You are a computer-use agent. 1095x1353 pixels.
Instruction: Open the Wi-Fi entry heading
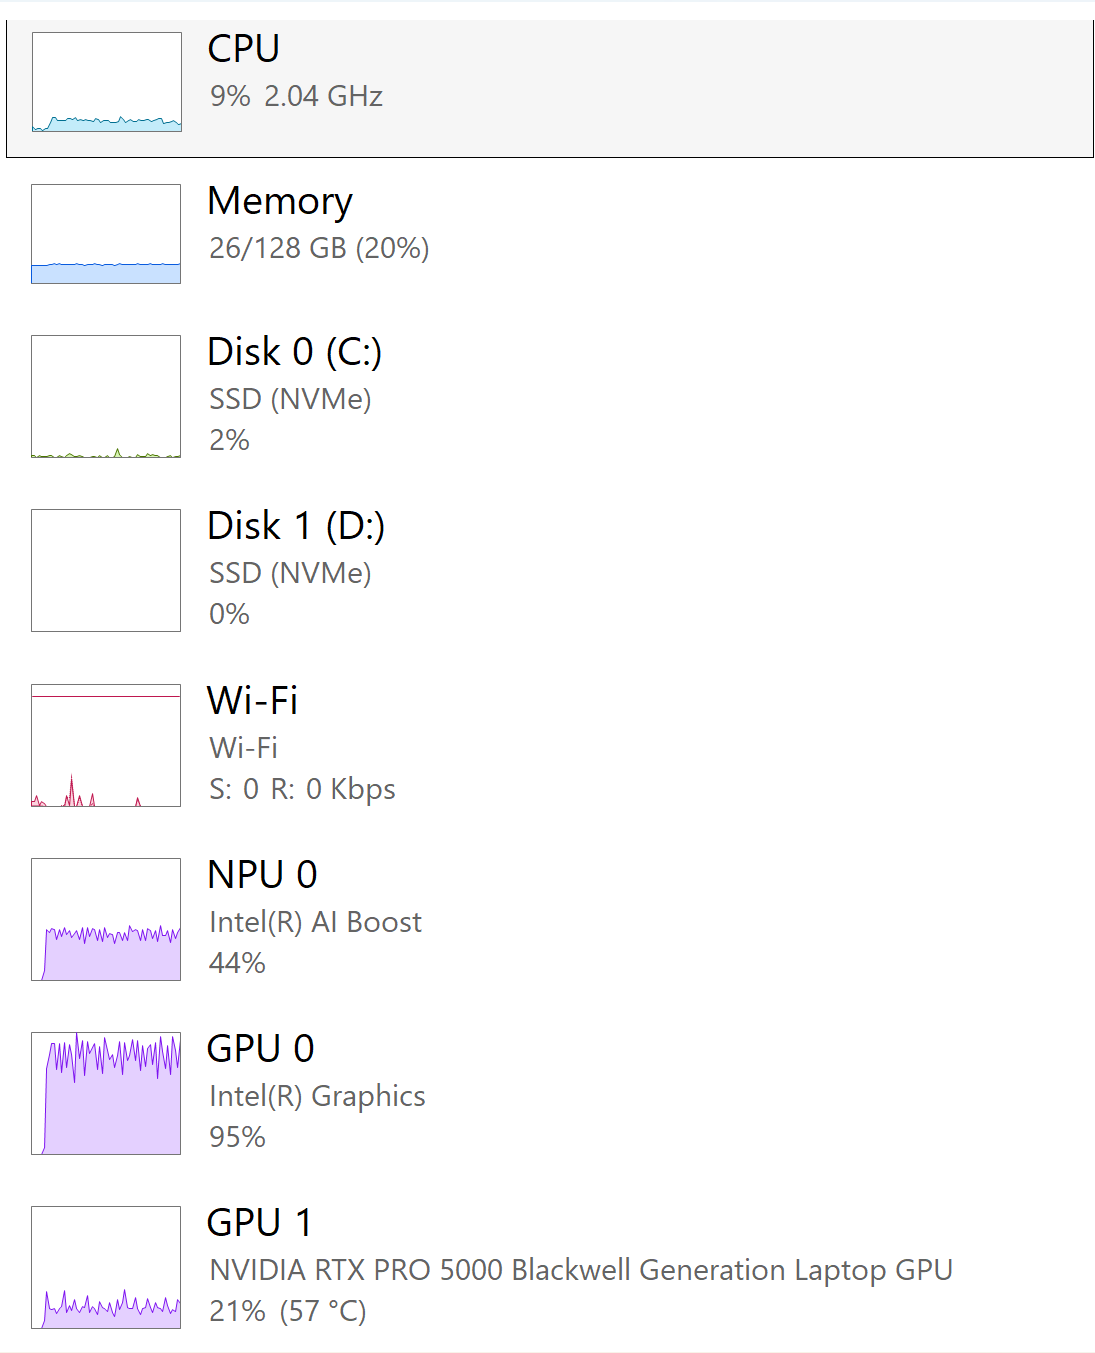pyautogui.click(x=252, y=700)
